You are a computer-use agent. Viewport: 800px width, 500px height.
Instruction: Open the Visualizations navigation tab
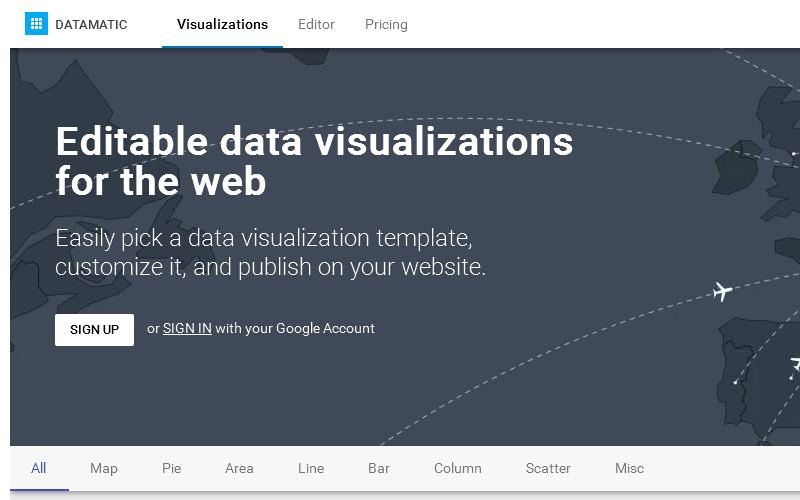[x=222, y=24]
